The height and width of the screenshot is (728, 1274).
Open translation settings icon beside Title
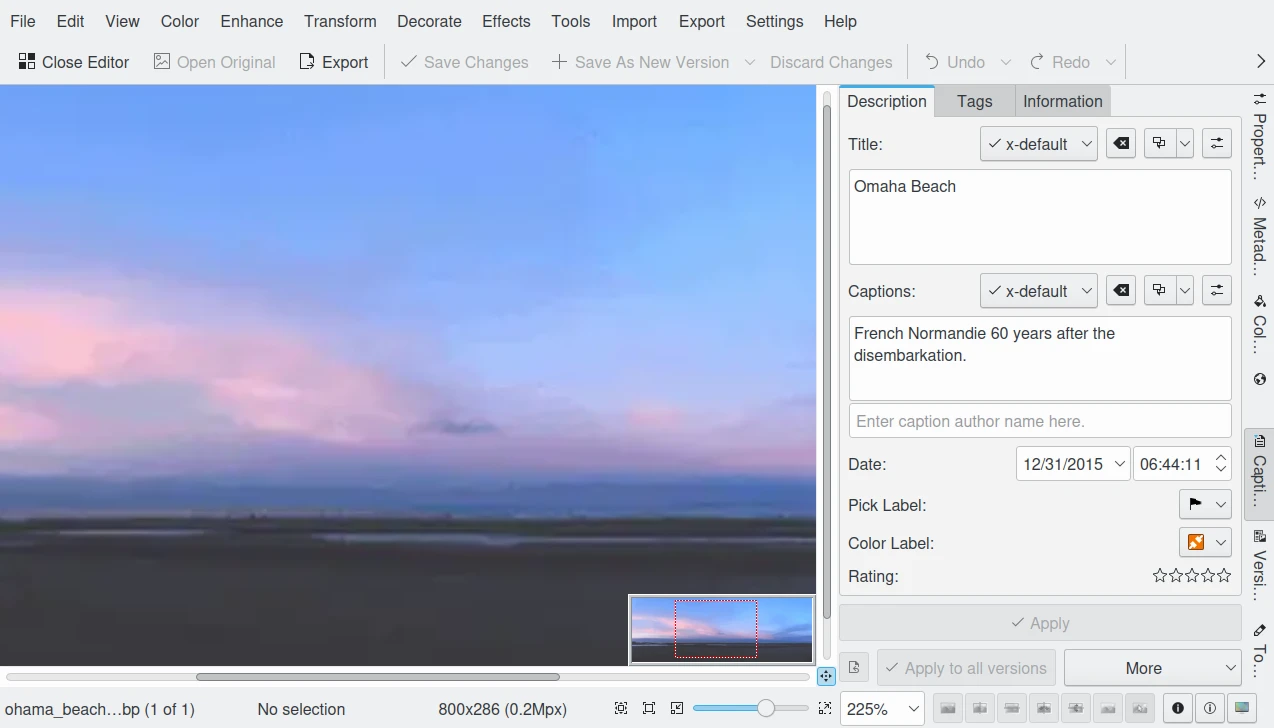coord(1216,144)
